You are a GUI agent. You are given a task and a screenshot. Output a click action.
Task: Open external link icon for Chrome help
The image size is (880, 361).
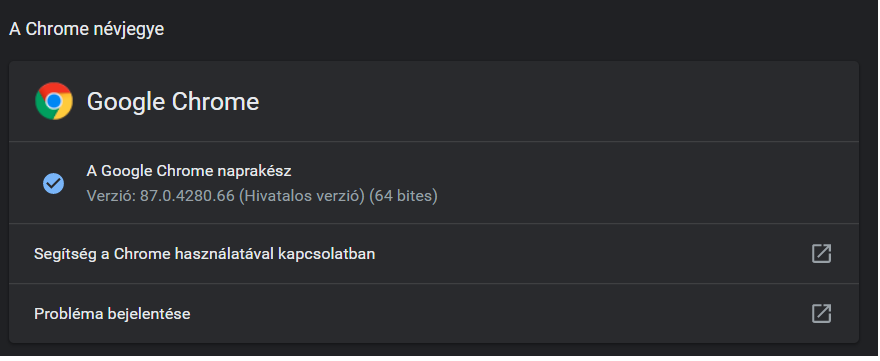click(x=821, y=254)
